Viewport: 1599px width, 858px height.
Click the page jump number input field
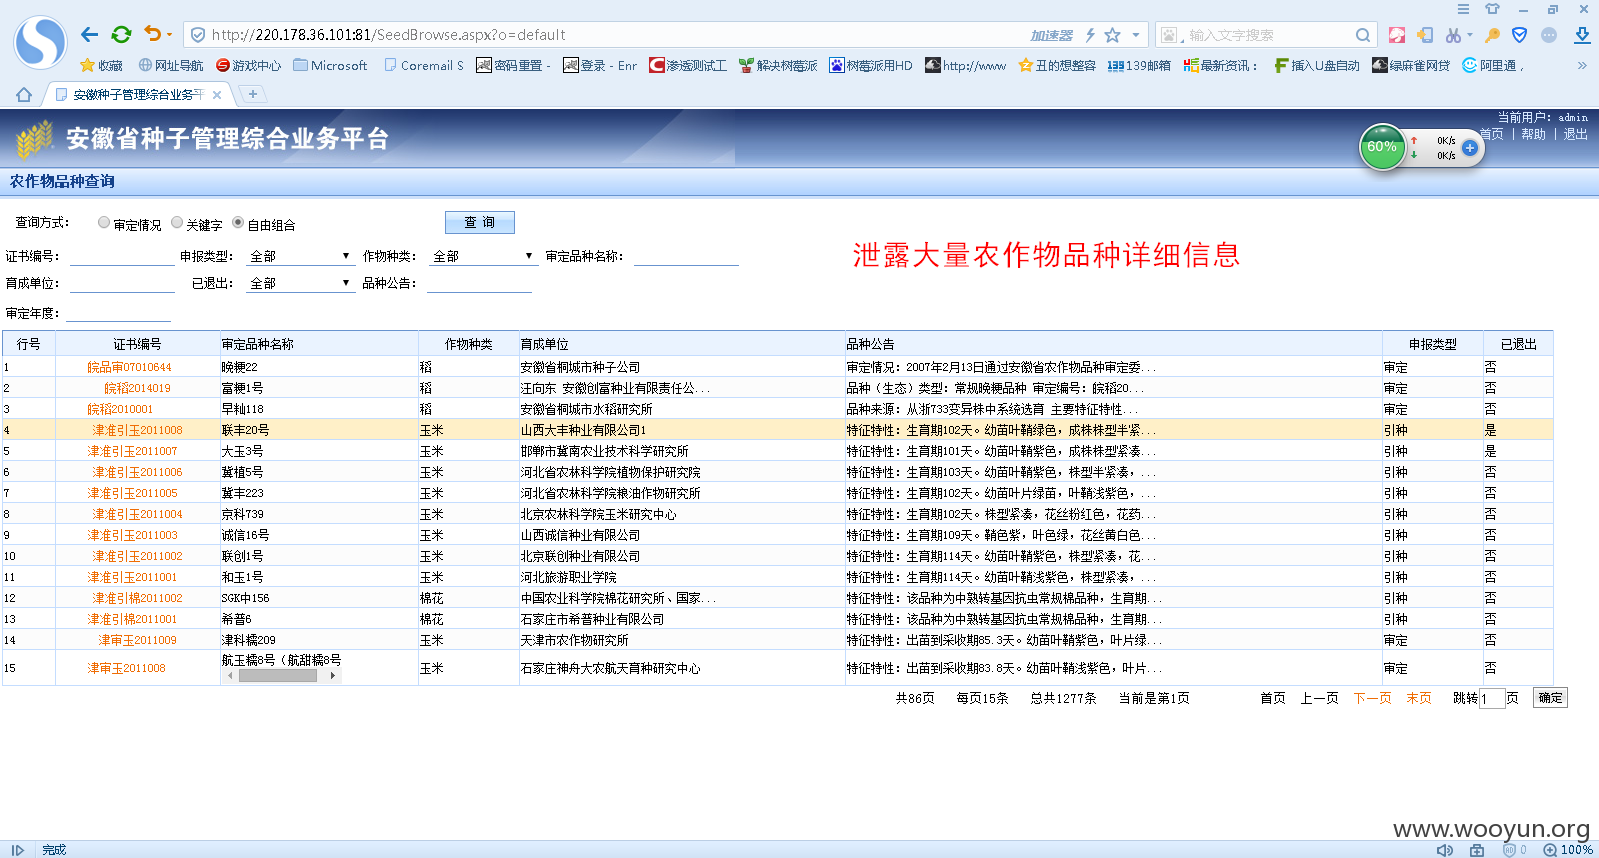1492,698
